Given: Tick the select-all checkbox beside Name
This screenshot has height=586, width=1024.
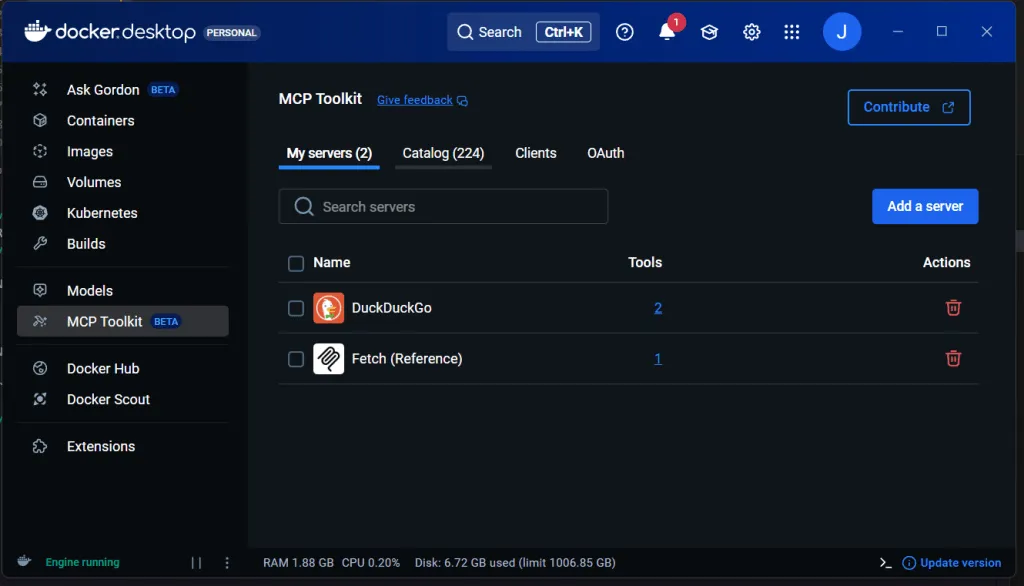Looking at the screenshot, I should [x=296, y=263].
